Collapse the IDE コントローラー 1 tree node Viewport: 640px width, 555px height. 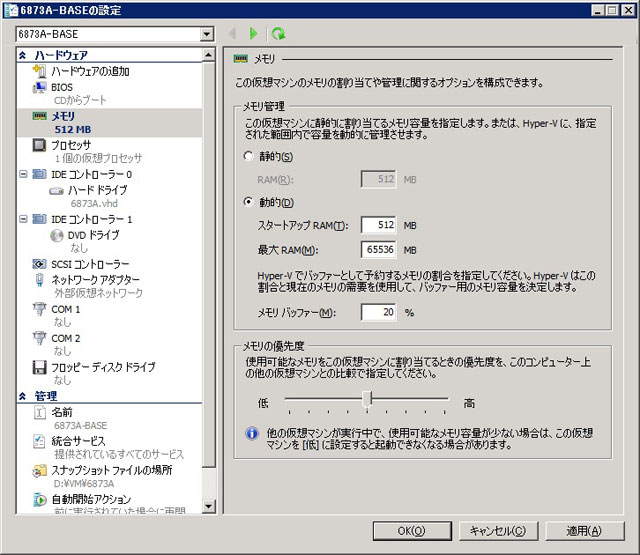coord(24,219)
